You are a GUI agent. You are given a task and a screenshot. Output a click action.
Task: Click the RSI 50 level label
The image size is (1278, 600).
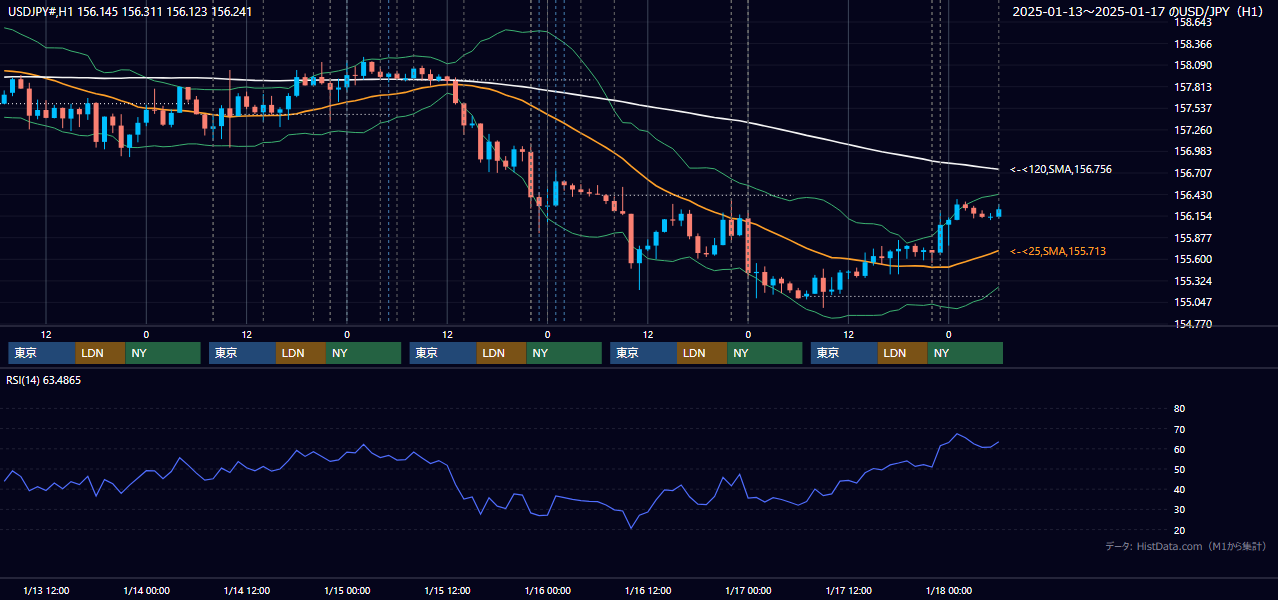1179,469
